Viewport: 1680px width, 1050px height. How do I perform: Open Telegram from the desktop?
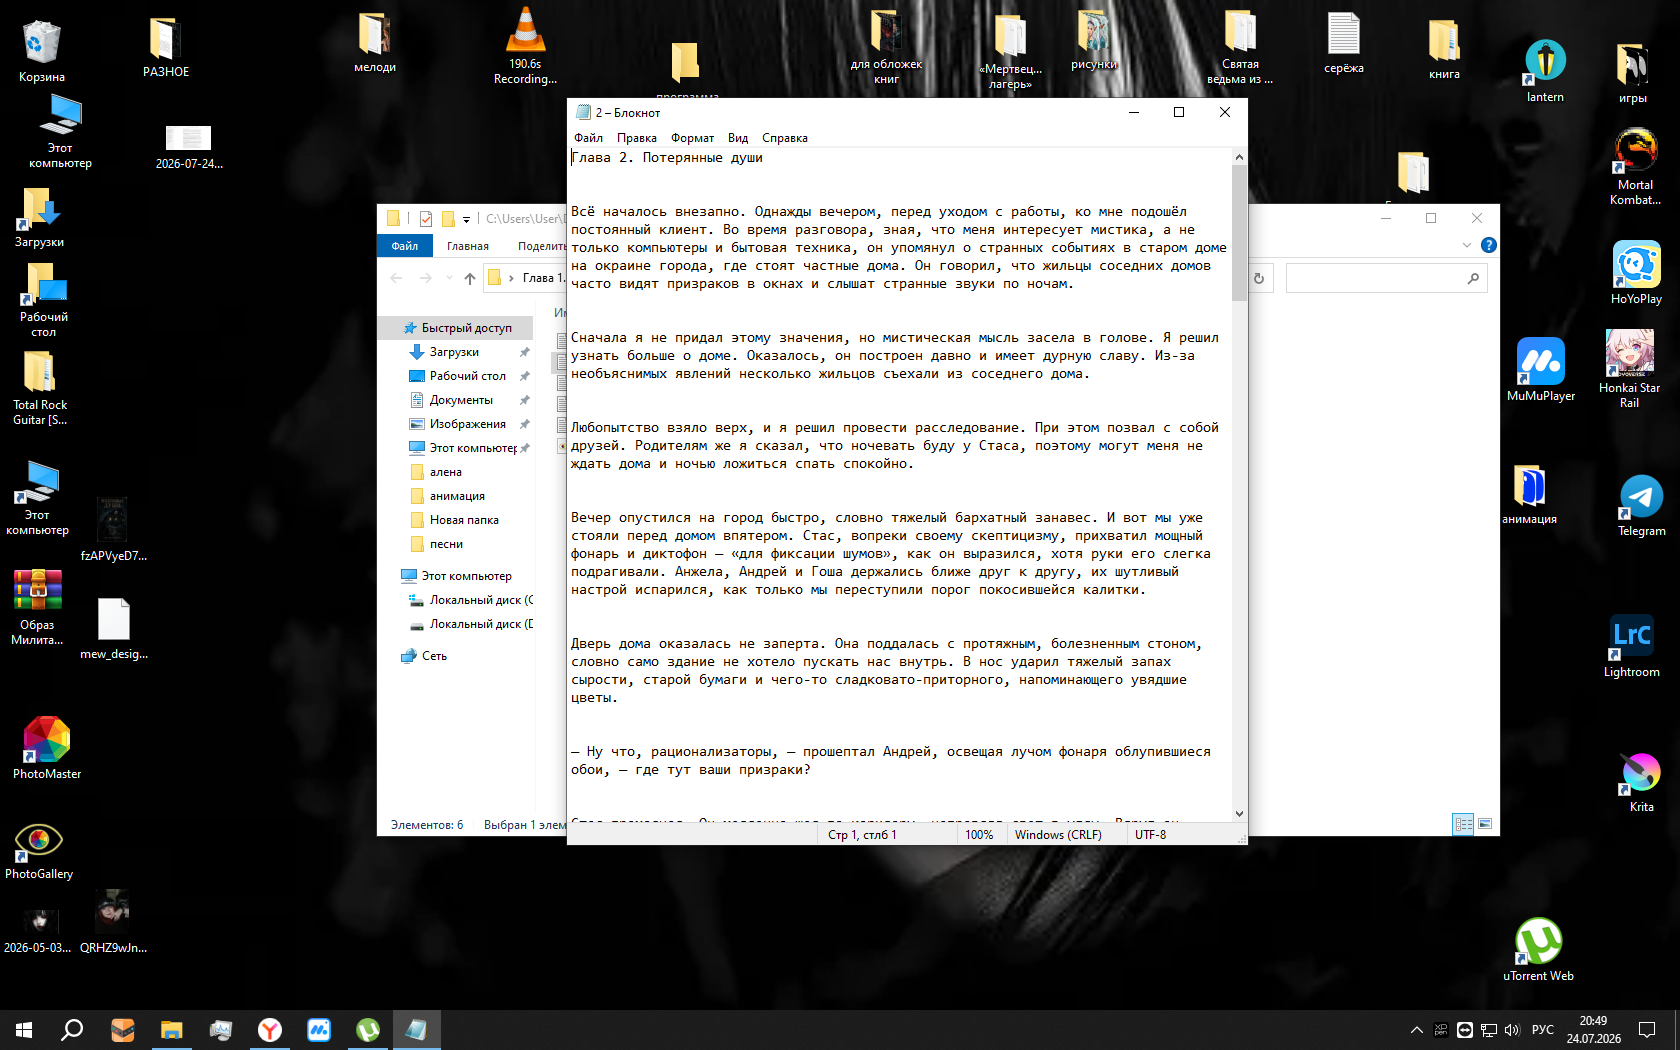point(1641,506)
